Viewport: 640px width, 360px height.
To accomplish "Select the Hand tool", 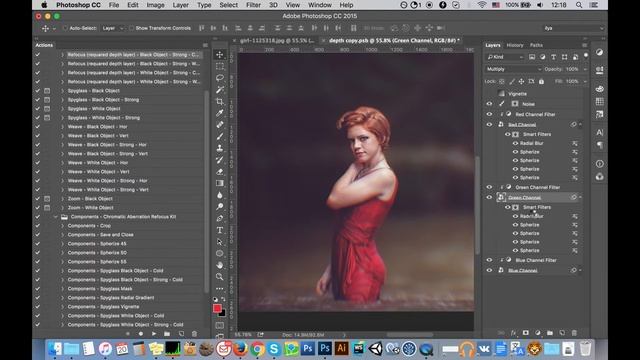I will pos(220,265).
